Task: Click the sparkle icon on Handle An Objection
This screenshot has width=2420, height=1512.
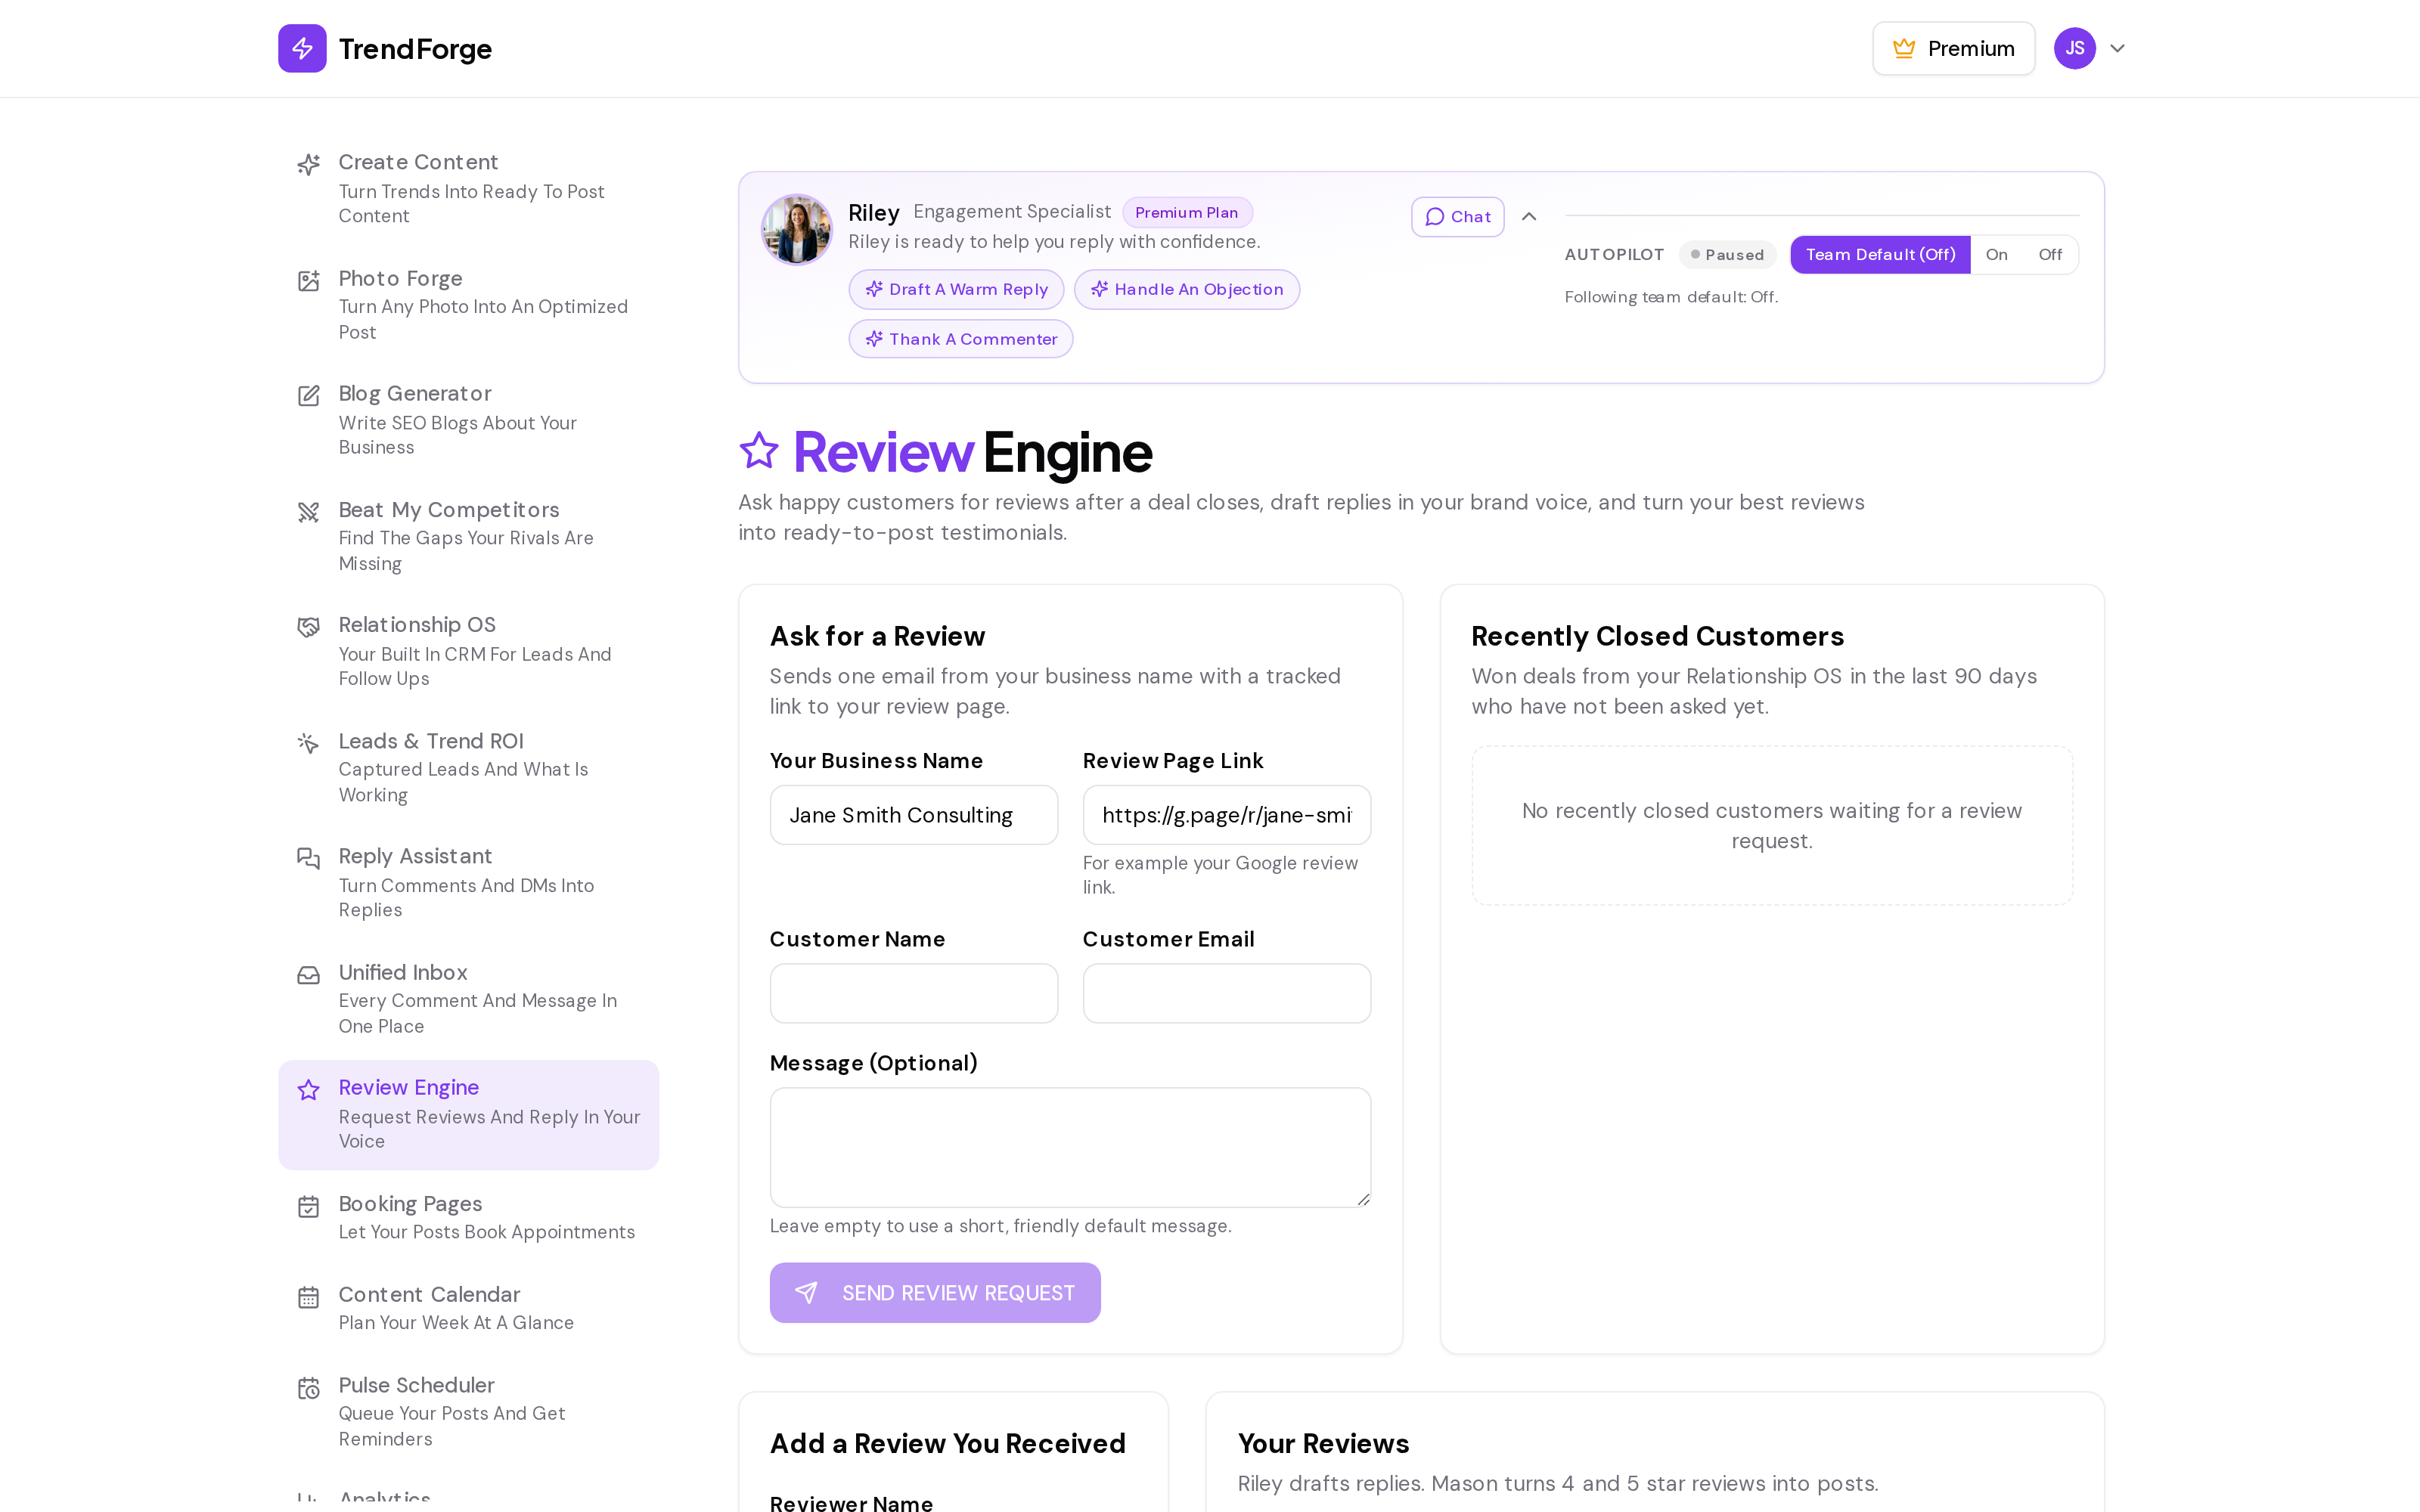Action: click(1099, 289)
